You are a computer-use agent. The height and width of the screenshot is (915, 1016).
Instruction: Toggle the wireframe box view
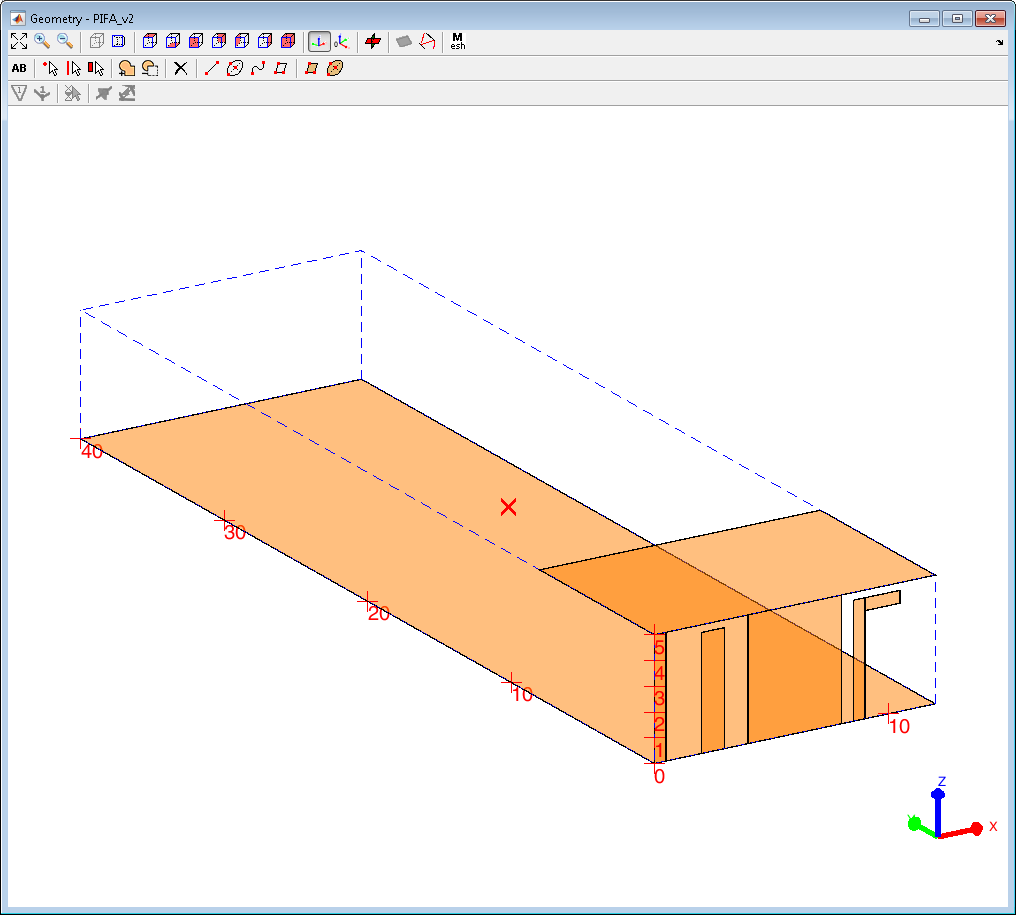click(x=96, y=41)
